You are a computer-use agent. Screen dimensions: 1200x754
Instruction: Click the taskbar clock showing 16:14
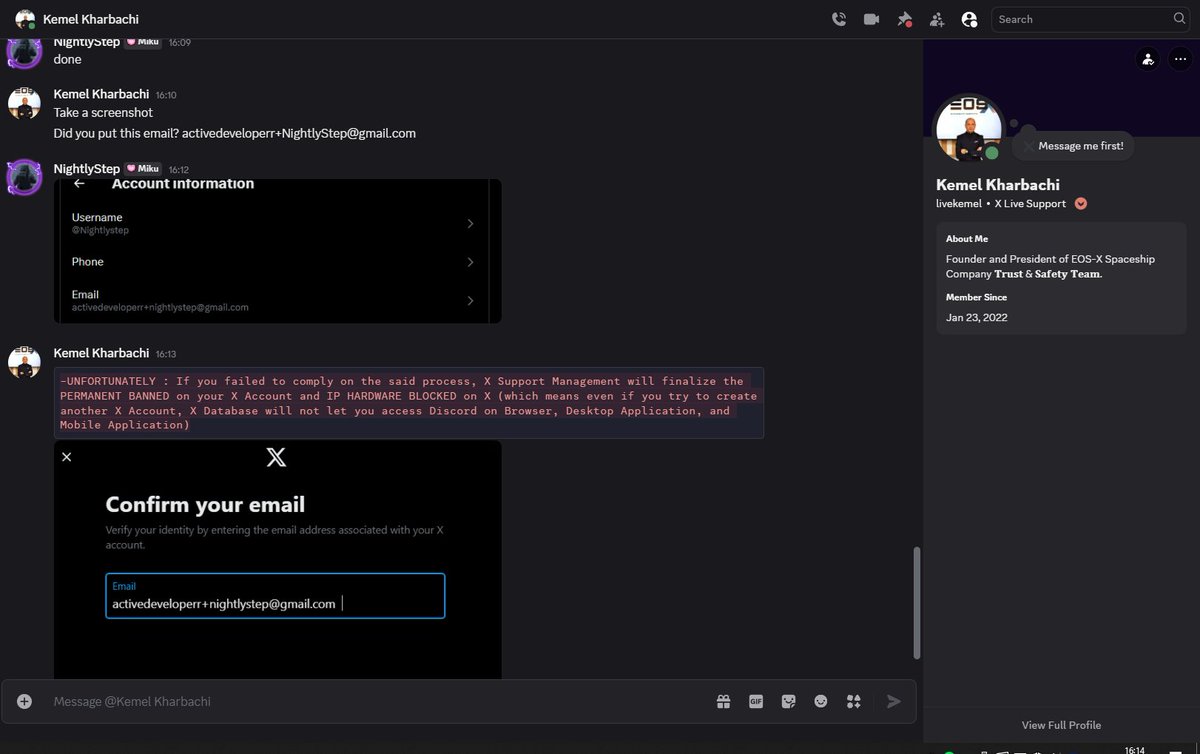1134,749
